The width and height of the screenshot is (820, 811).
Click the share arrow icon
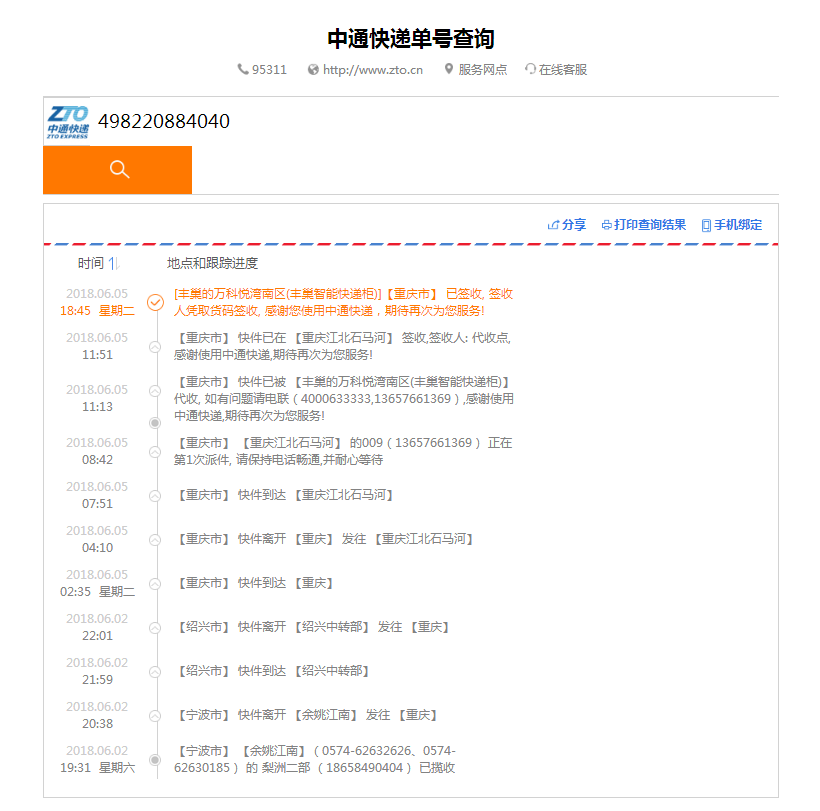(553, 225)
